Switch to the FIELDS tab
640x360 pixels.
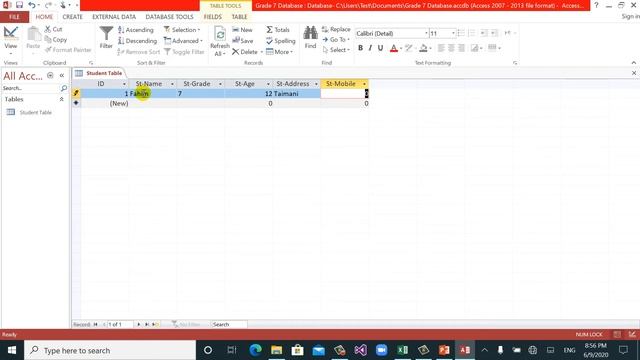213,17
